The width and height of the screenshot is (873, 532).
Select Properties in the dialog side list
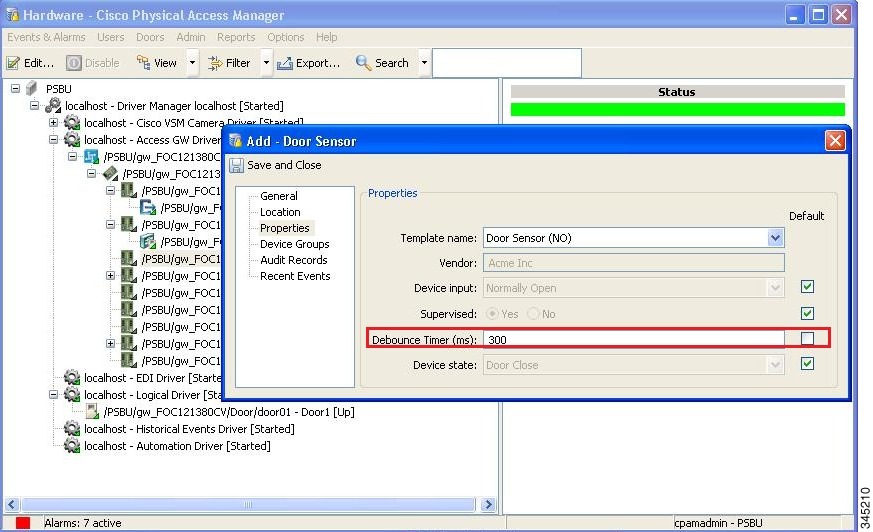pos(285,228)
